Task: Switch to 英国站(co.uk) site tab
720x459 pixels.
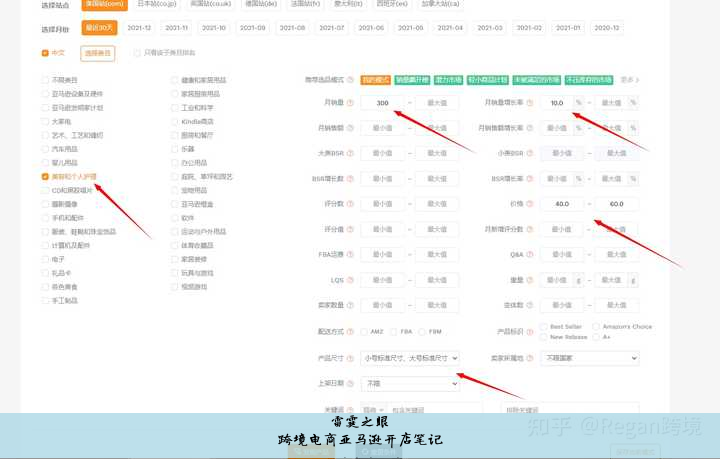Action: click(211, 4)
